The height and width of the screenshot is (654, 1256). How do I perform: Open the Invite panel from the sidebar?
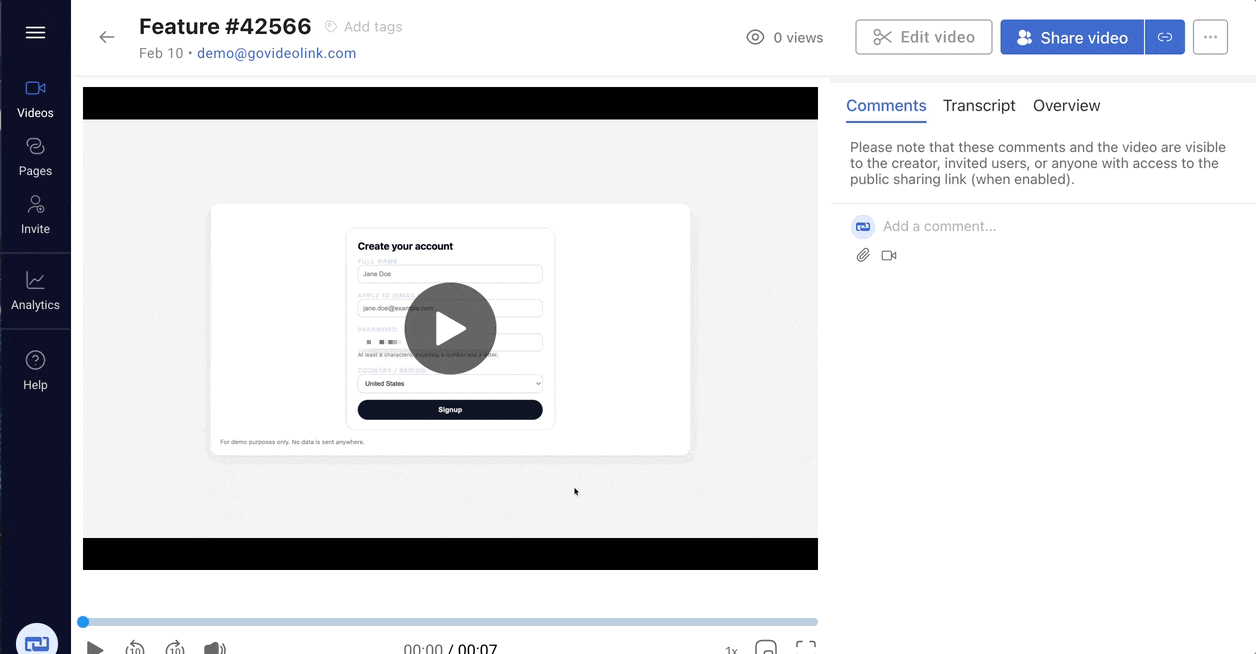coord(35,213)
